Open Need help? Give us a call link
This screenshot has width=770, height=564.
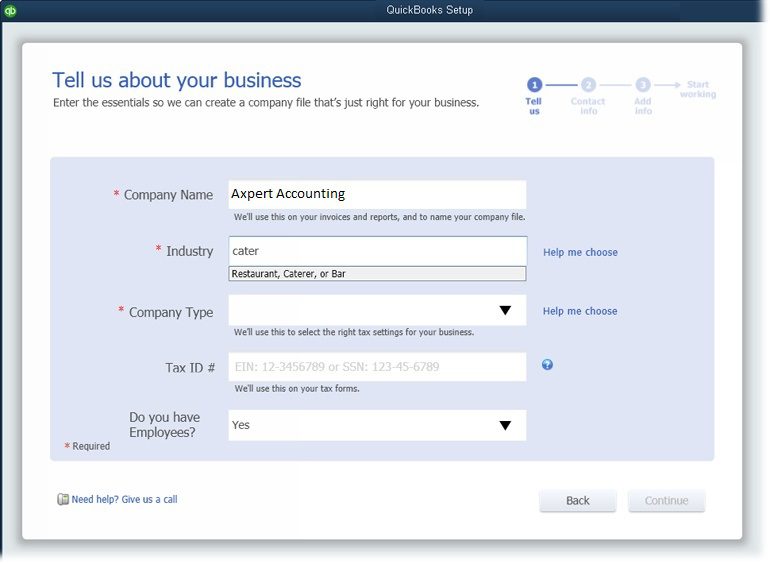(124, 499)
